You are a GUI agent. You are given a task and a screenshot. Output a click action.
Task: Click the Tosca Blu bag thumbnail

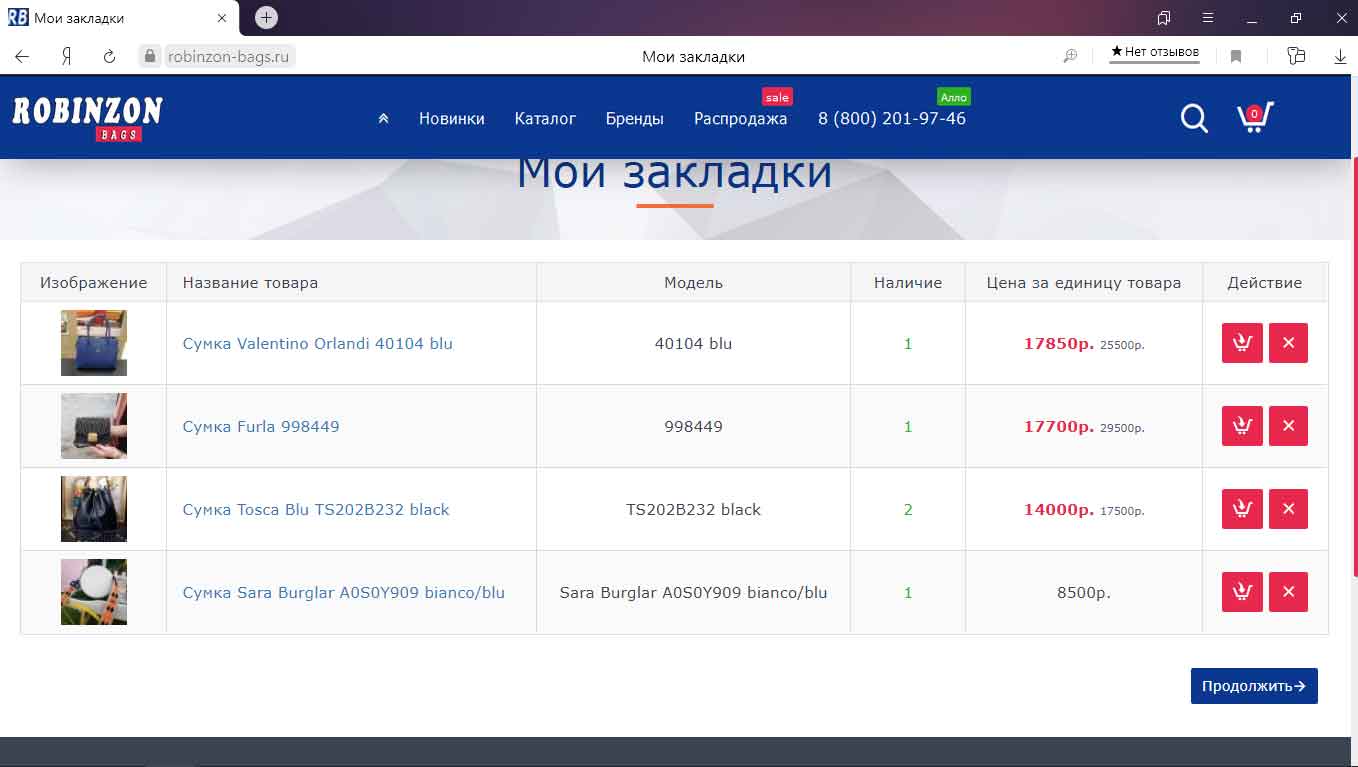[94, 509]
